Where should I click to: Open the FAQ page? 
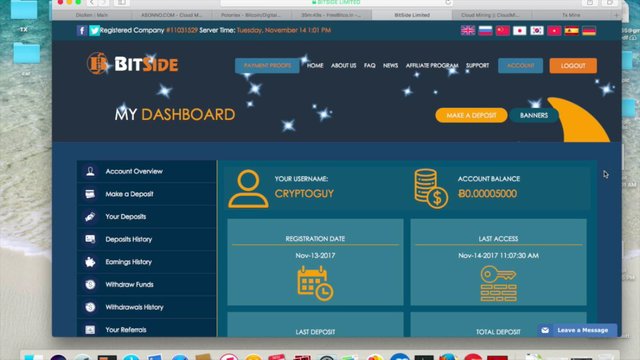coord(369,65)
